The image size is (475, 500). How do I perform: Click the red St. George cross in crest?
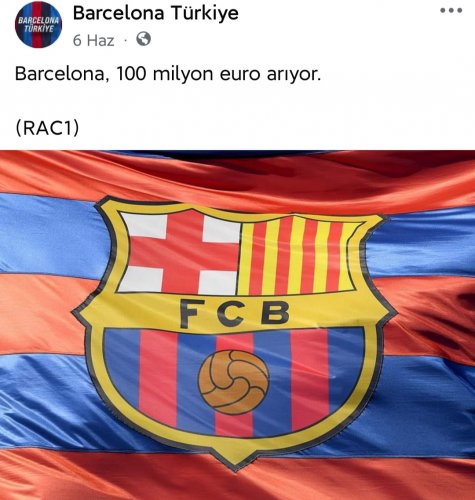click(x=180, y=253)
